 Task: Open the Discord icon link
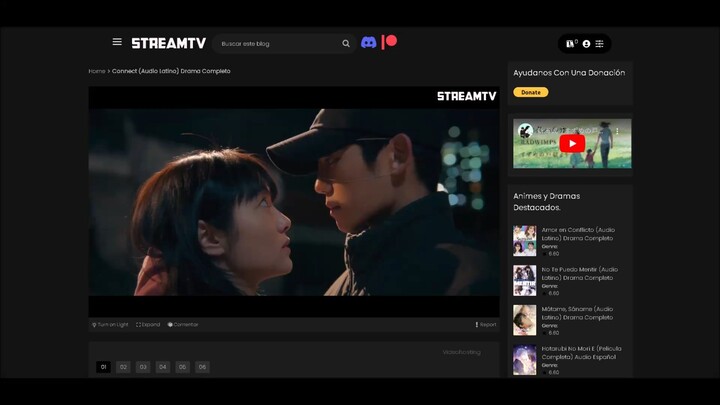pyautogui.click(x=368, y=43)
